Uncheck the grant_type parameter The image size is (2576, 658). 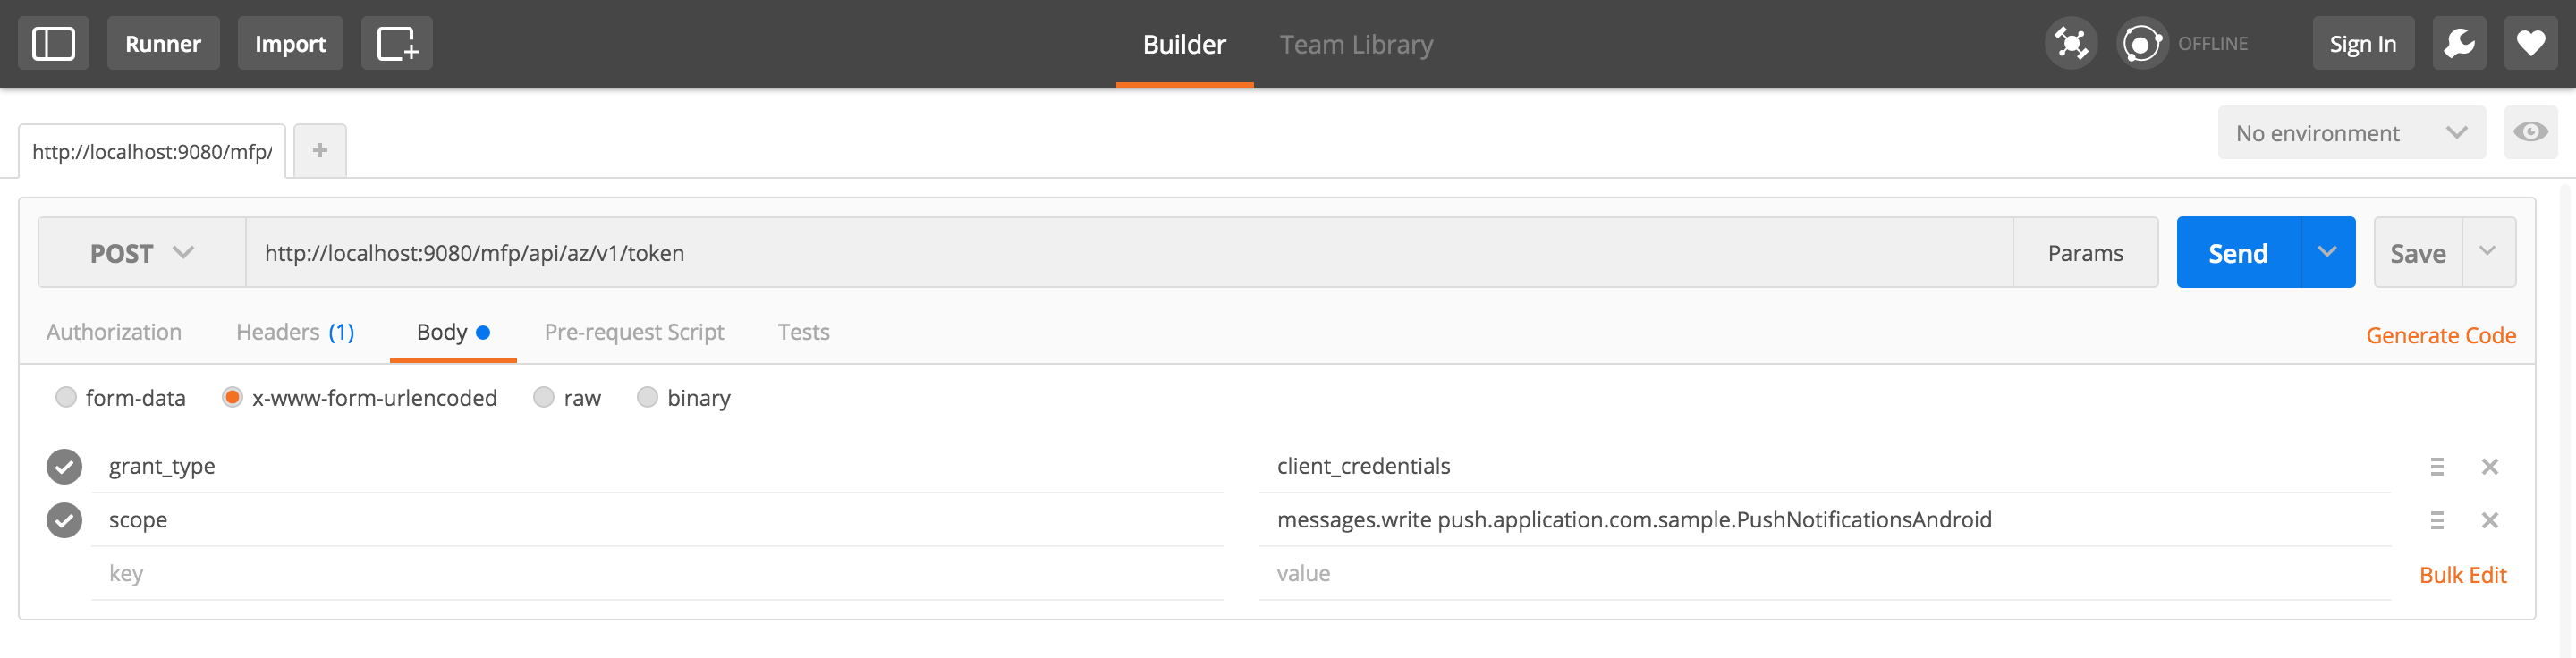65,467
